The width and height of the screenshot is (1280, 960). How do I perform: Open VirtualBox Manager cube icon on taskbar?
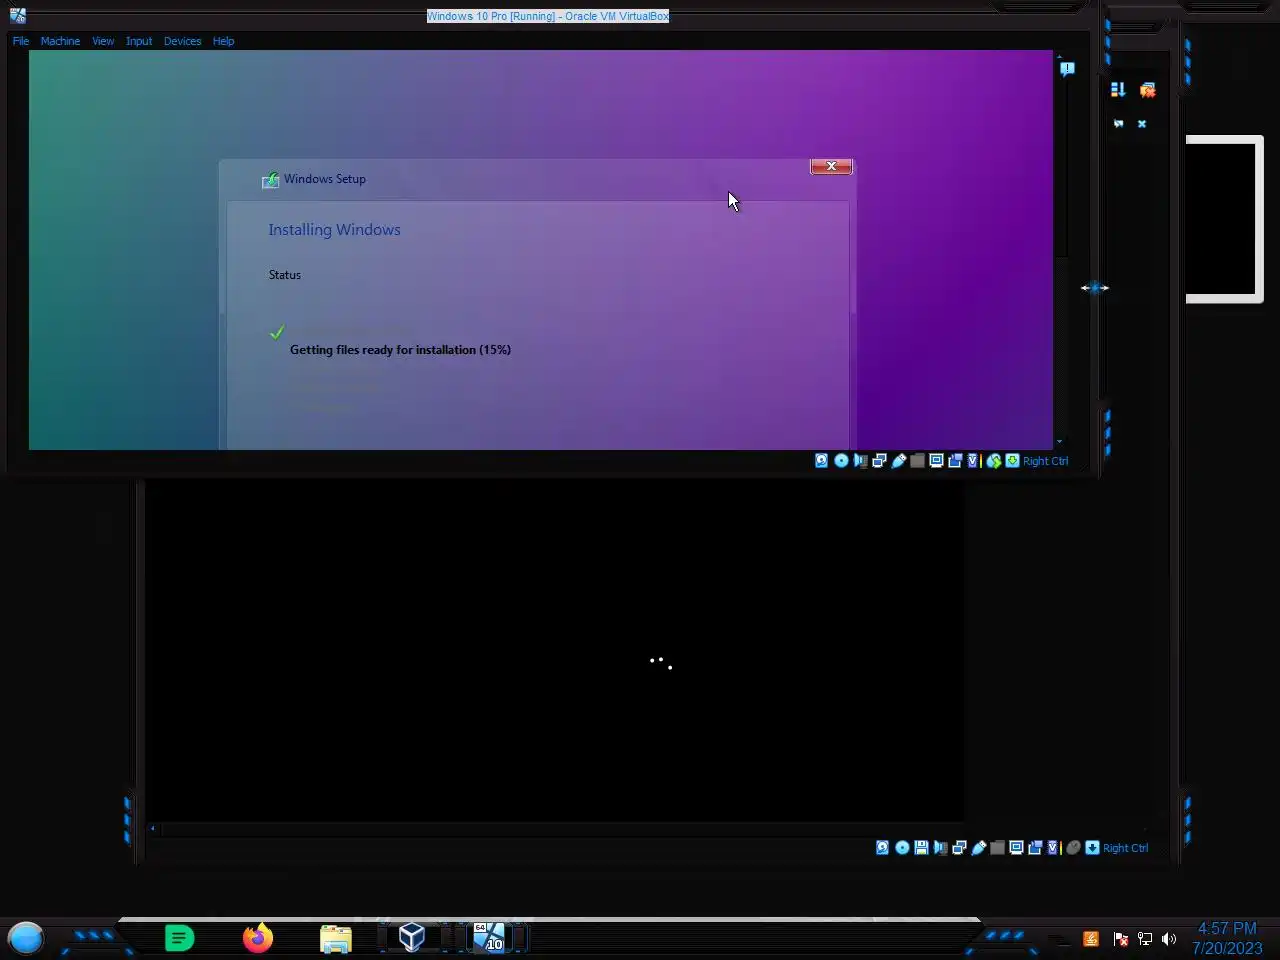coord(412,937)
